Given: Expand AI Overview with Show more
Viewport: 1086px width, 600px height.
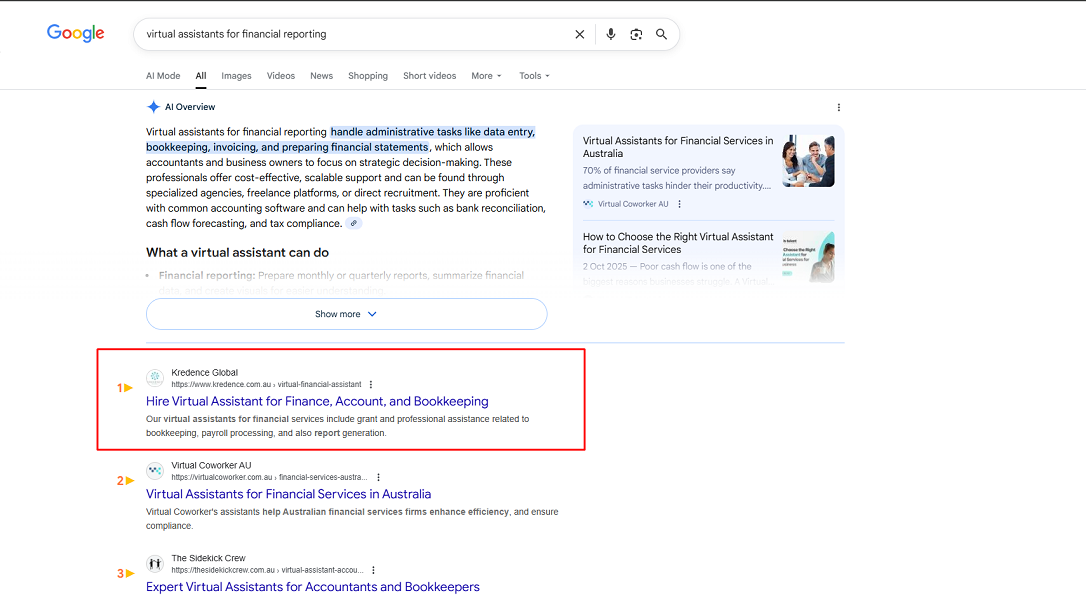Looking at the screenshot, I should pos(346,314).
